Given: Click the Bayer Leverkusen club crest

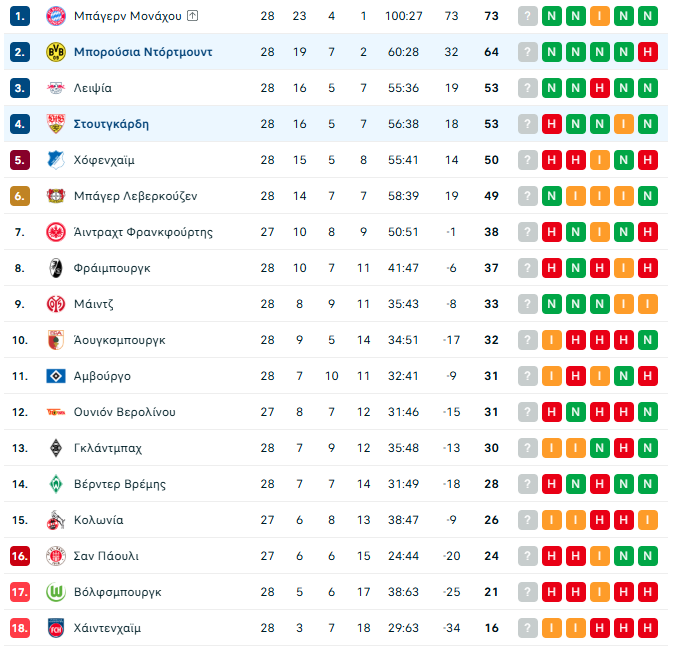Looking at the screenshot, I should pyautogui.click(x=56, y=196).
